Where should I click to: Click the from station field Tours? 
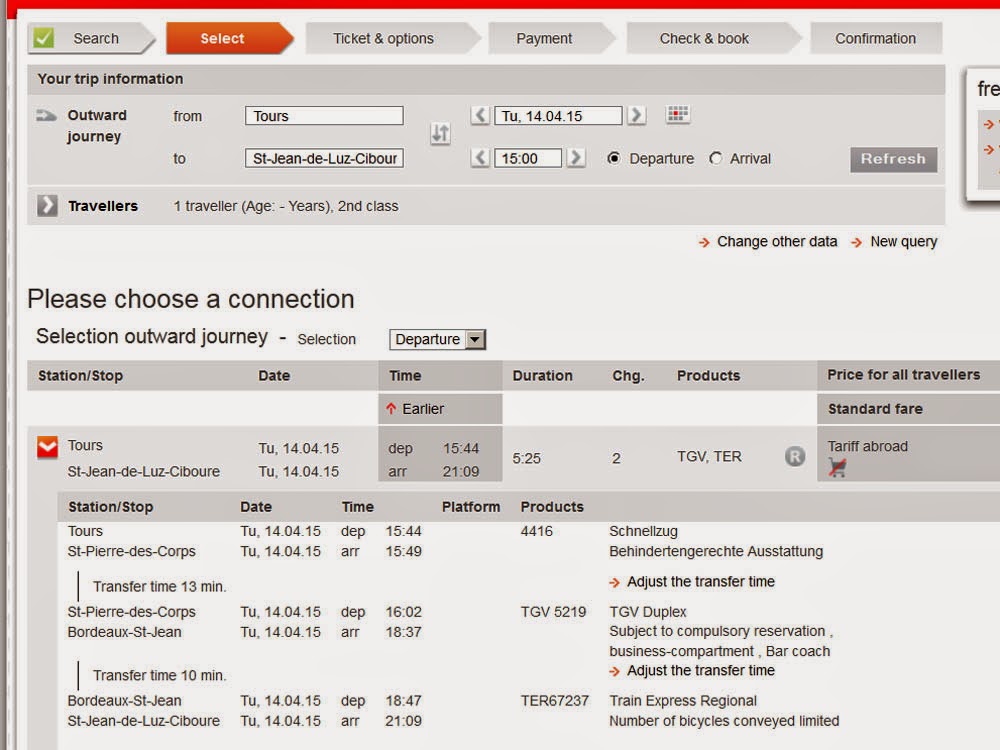coord(324,115)
